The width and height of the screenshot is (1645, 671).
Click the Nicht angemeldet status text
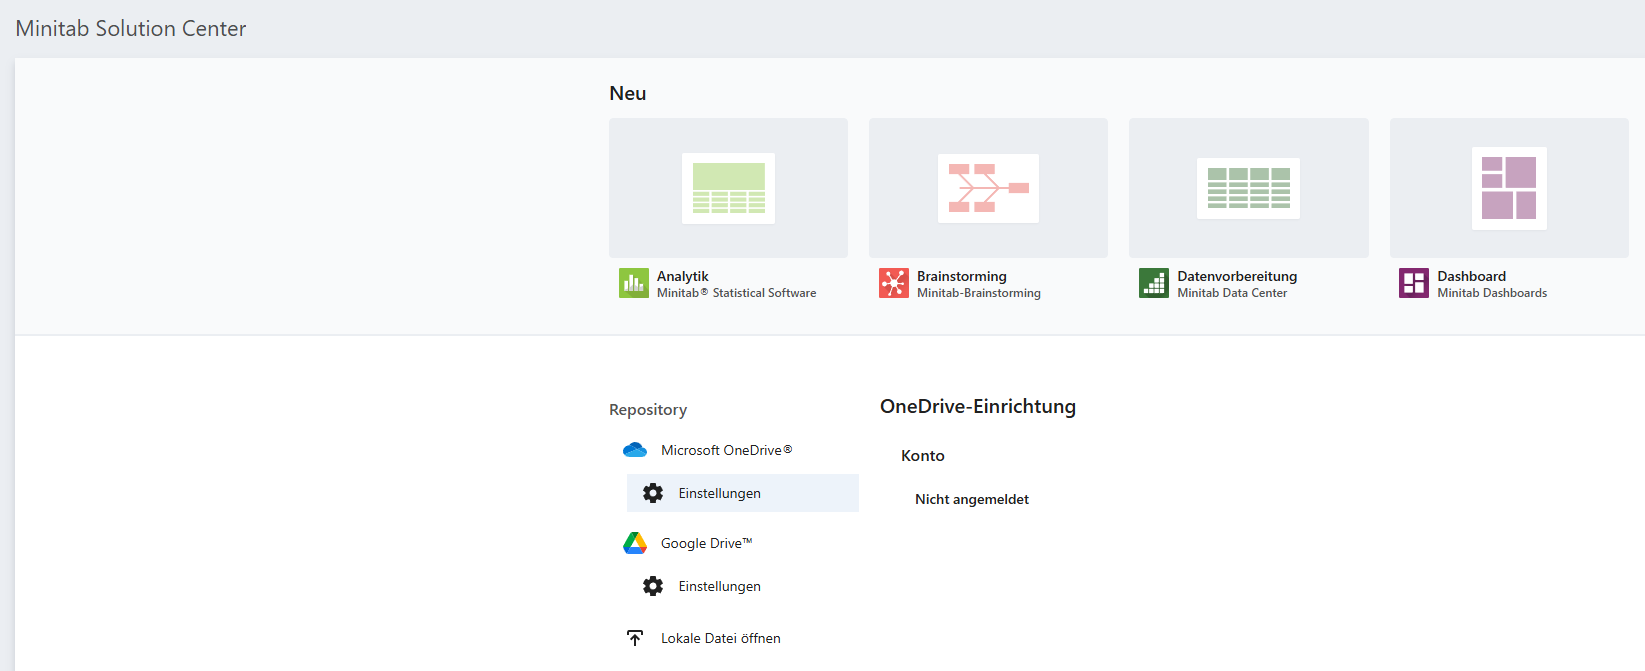click(x=972, y=499)
